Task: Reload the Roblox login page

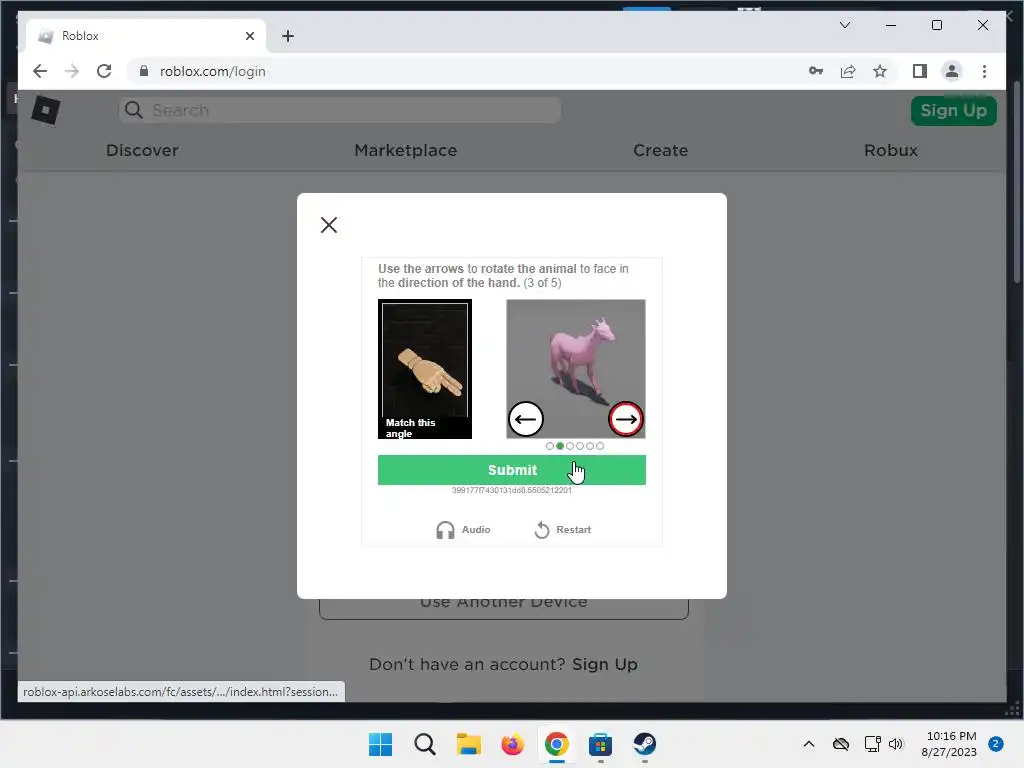Action: pos(104,71)
